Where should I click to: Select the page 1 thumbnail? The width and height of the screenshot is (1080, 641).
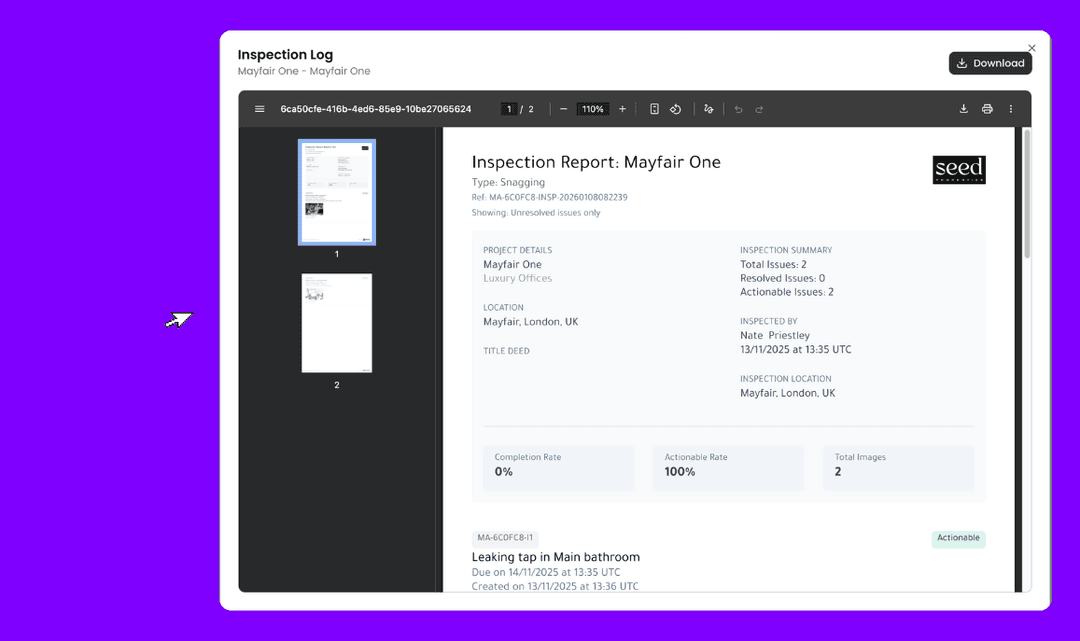337,192
